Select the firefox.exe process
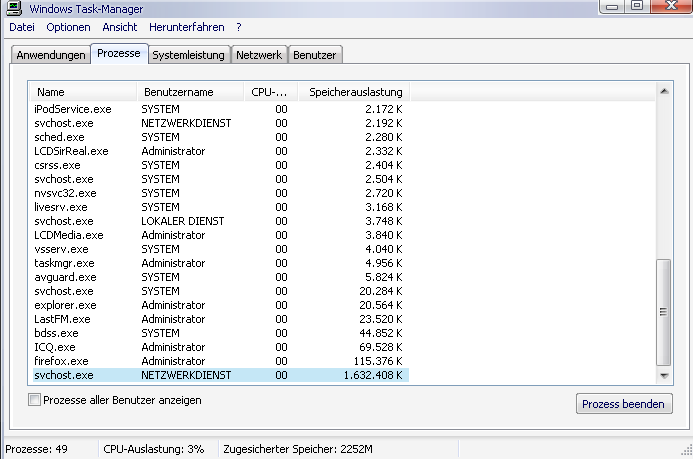The width and height of the screenshot is (693, 459). coord(221,361)
